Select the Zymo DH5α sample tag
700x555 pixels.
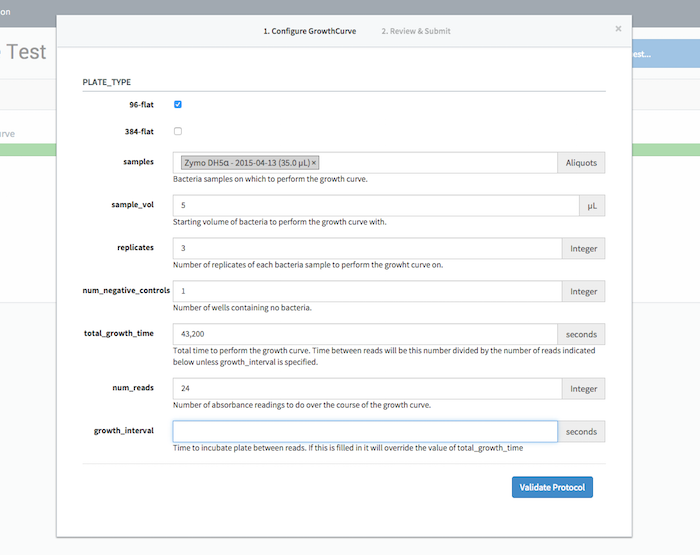(x=245, y=163)
